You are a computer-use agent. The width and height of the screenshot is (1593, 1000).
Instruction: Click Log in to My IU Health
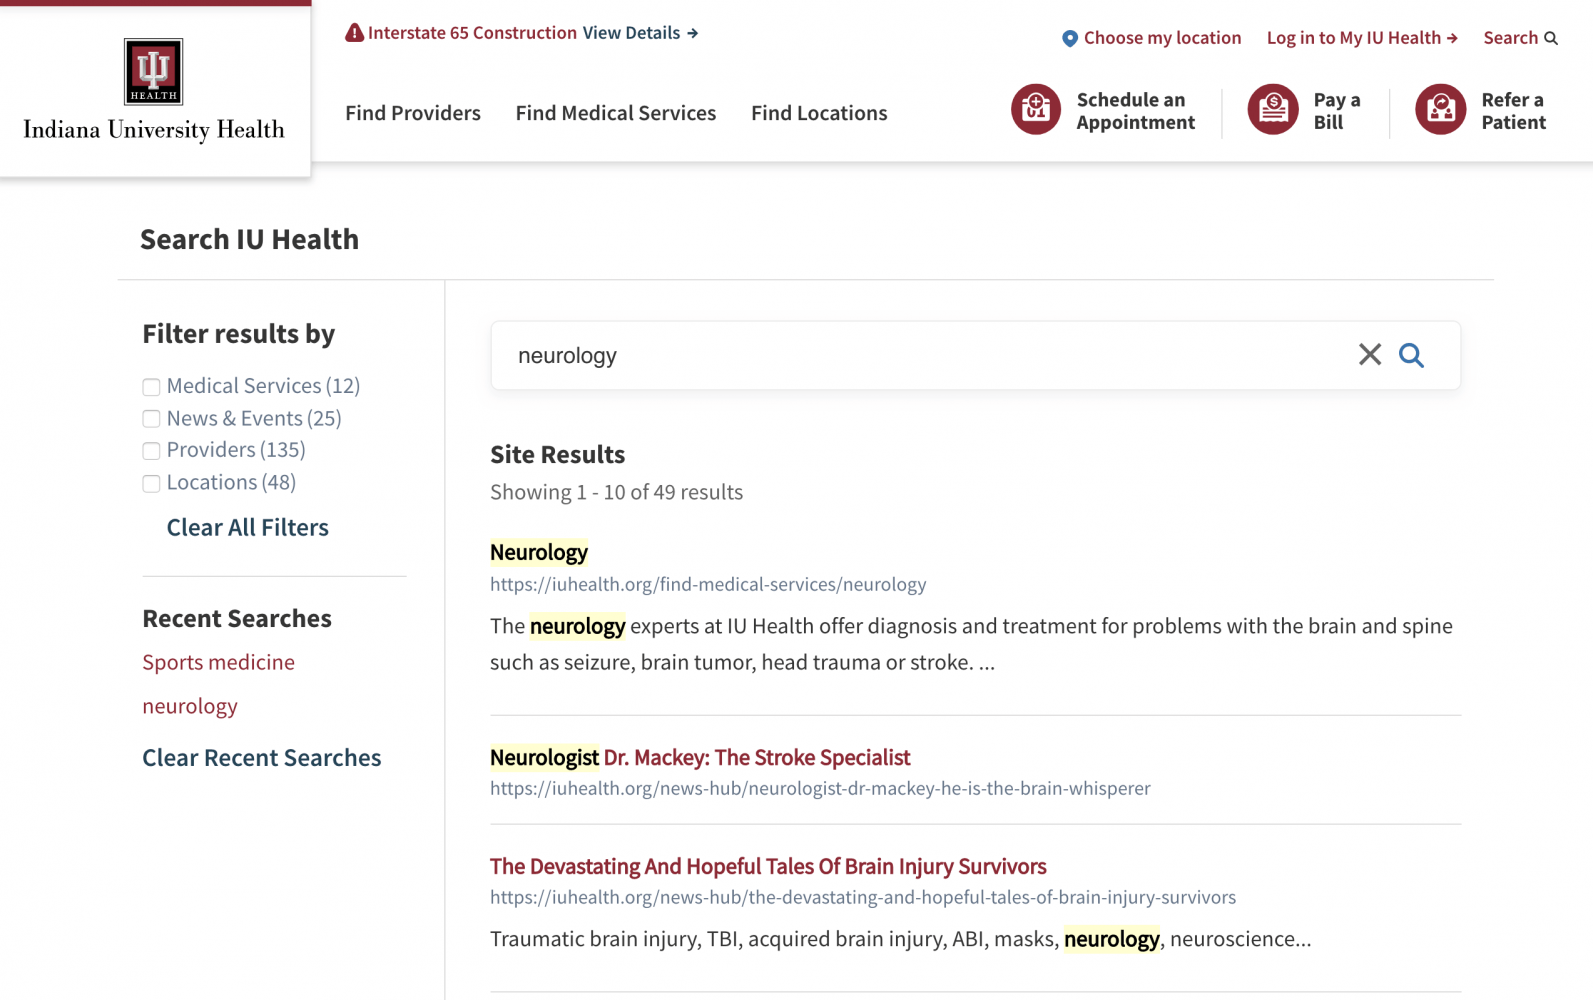pyautogui.click(x=1362, y=38)
